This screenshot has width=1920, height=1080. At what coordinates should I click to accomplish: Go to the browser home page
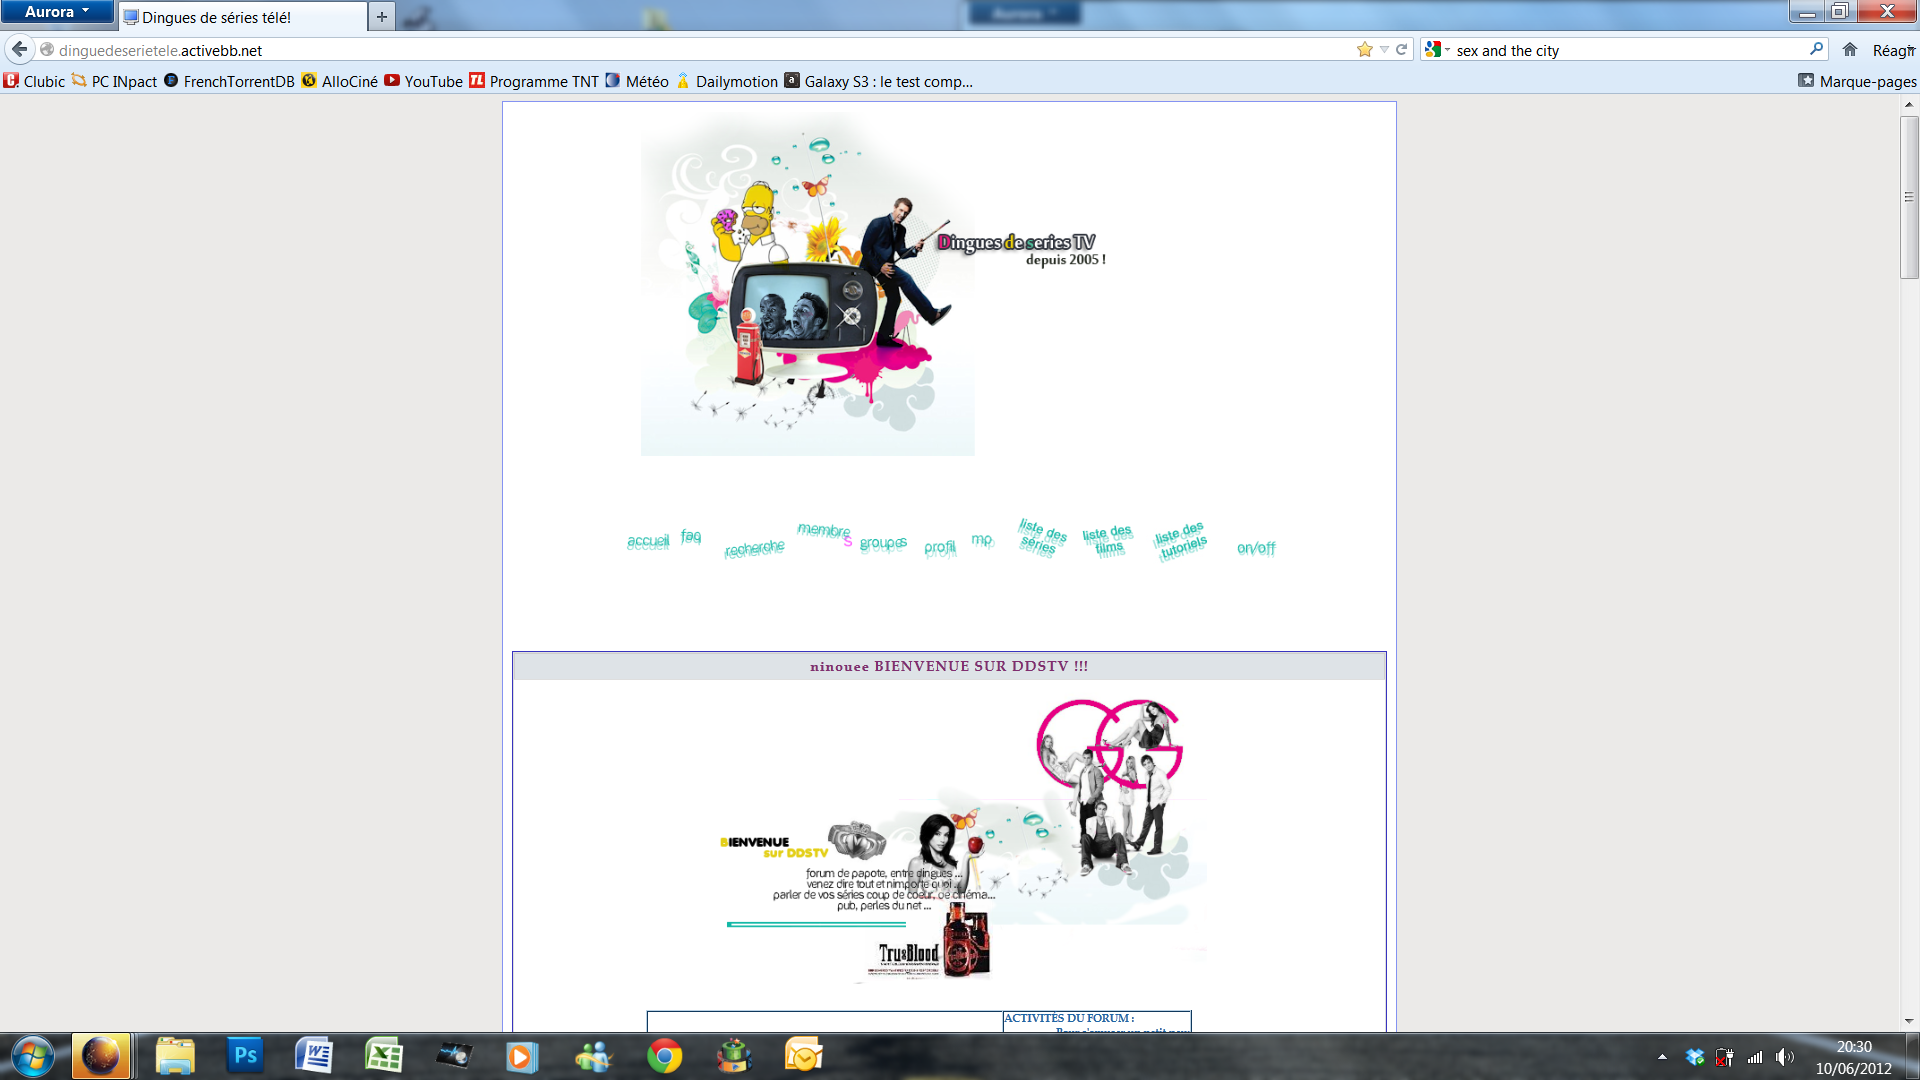coord(1850,50)
